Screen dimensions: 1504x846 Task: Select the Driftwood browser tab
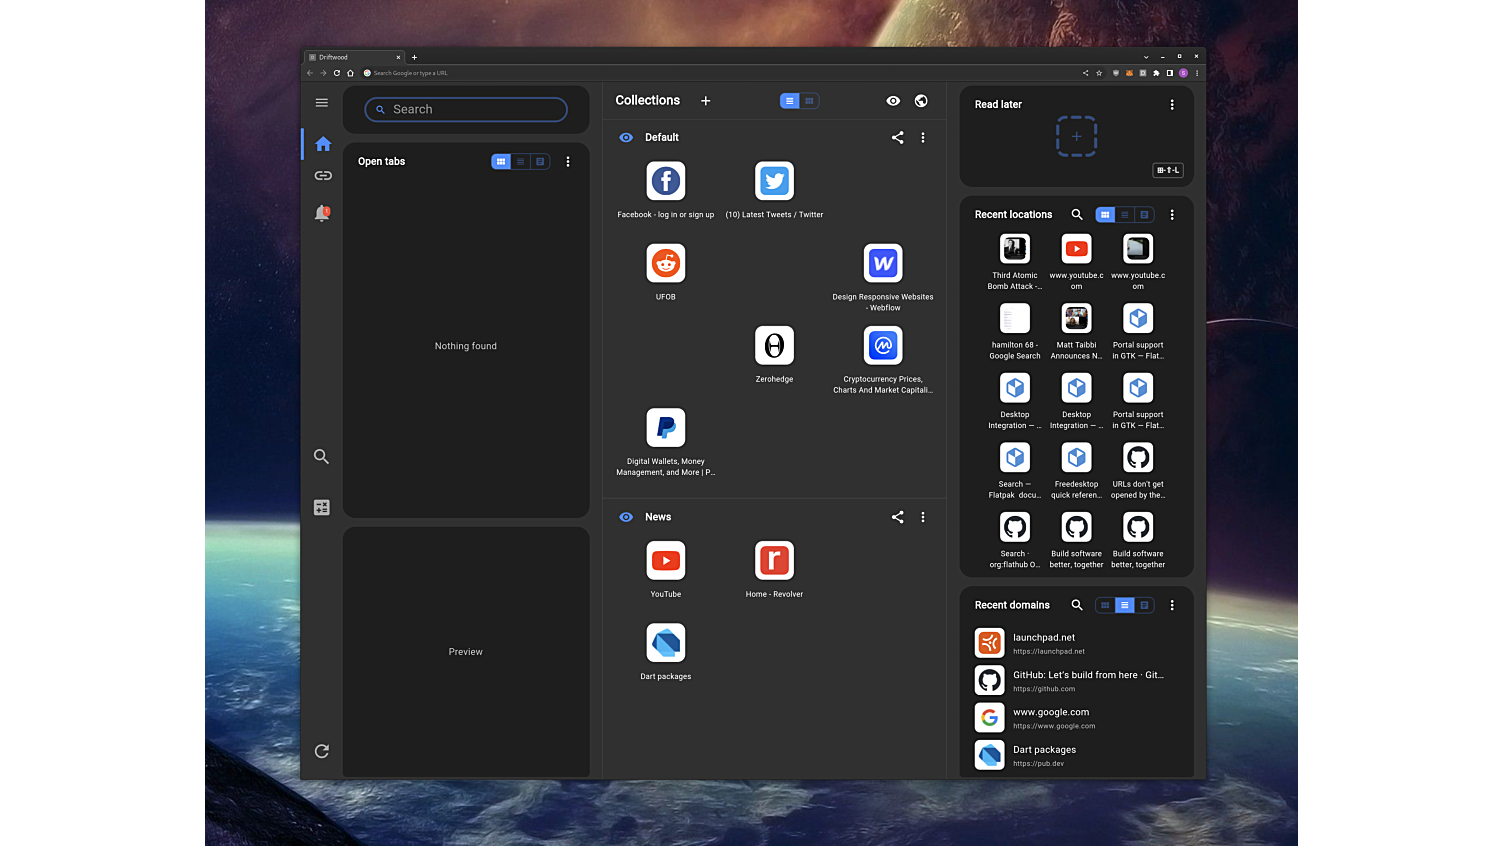[355, 57]
